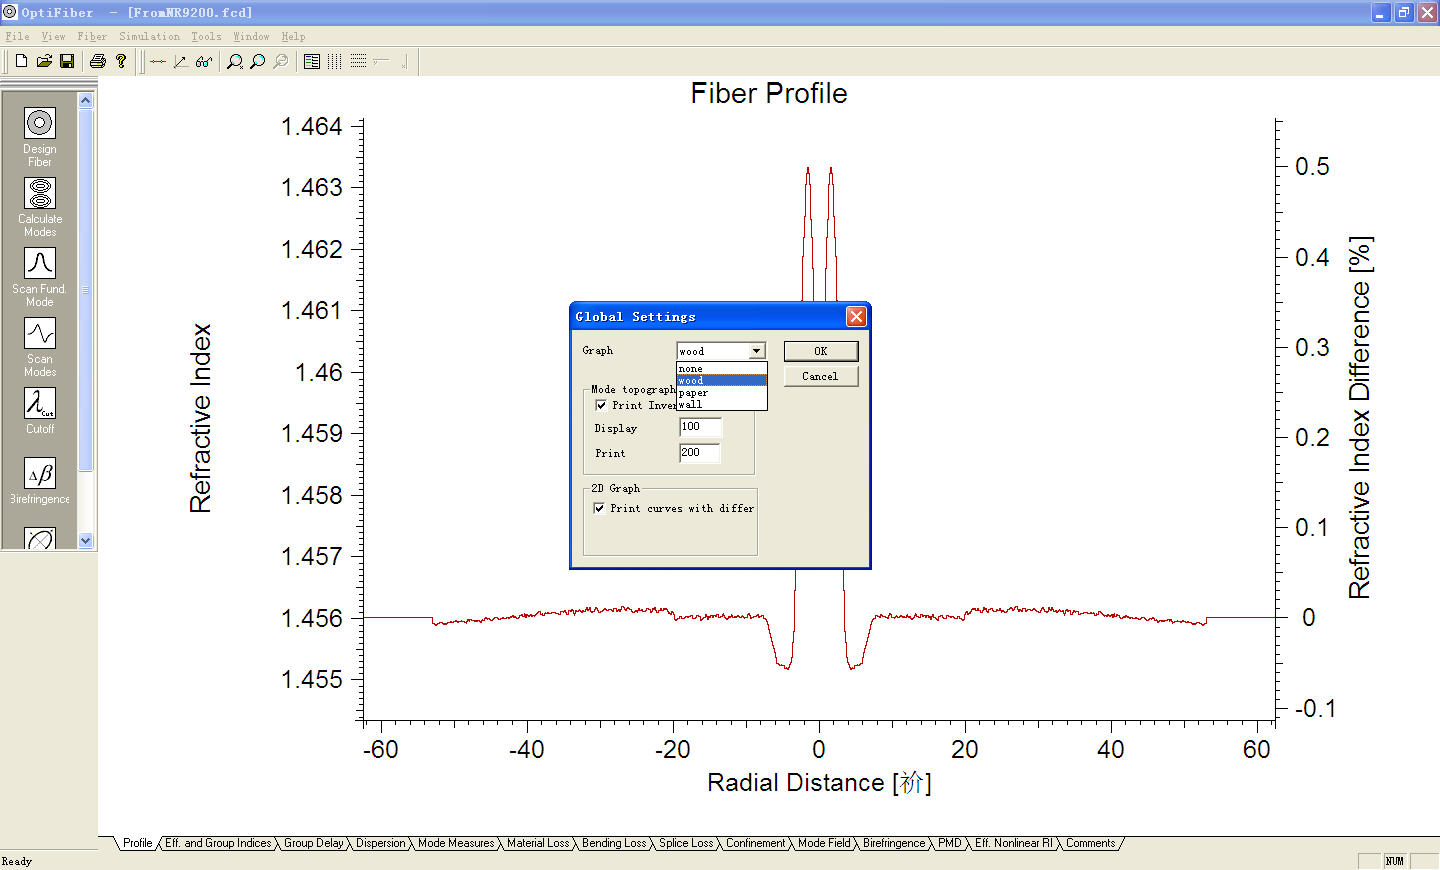Image resolution: width=1440 pixels, height=870 pixels.
Task: Open the Design Fiber tool in sidebar
Action: click(x=40, y=124)
